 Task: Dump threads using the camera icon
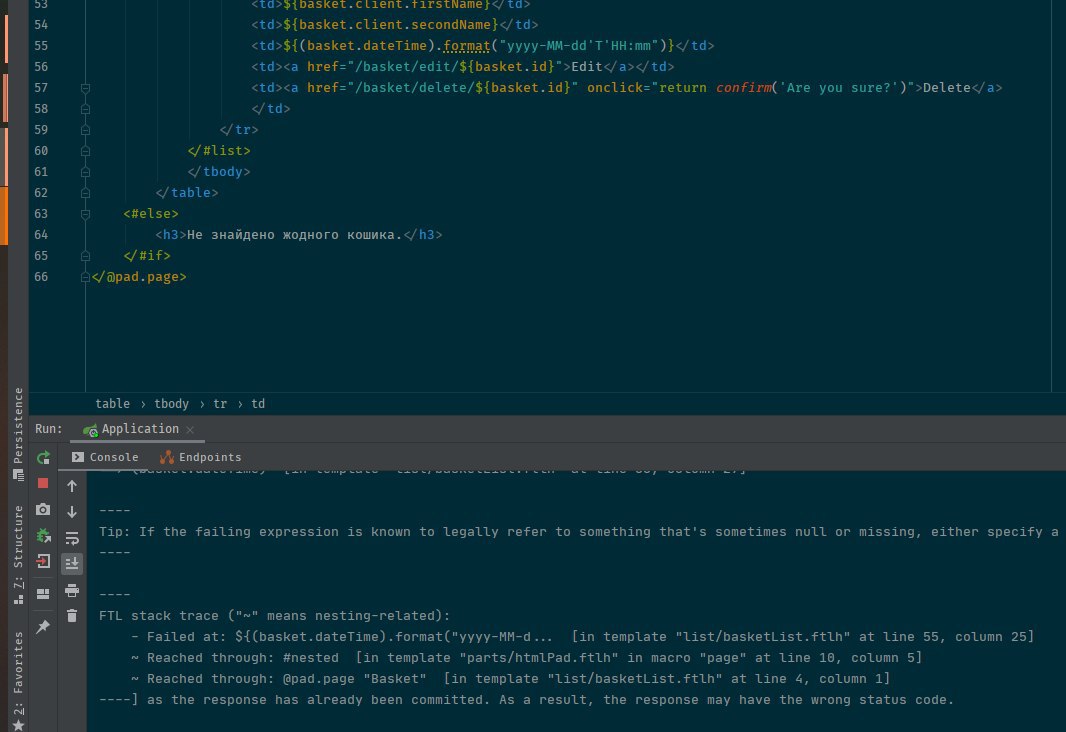43,509
